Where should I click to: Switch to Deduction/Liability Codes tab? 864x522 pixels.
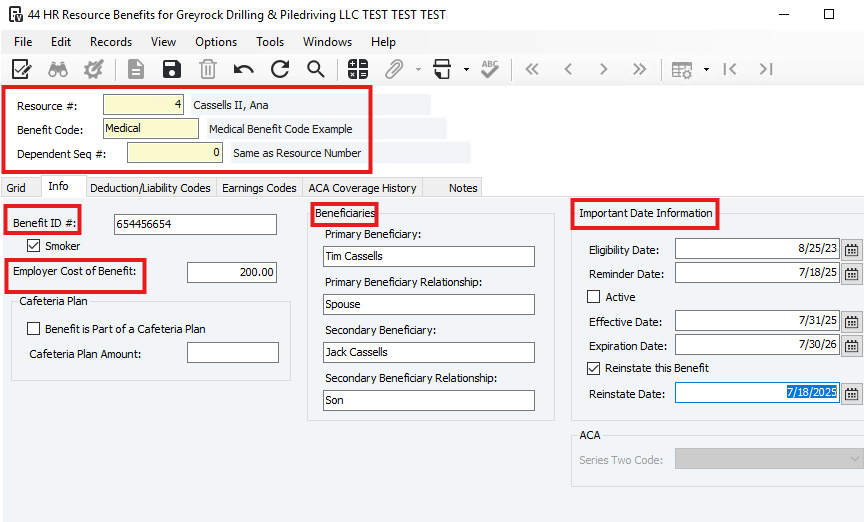[x=150, y=187]
